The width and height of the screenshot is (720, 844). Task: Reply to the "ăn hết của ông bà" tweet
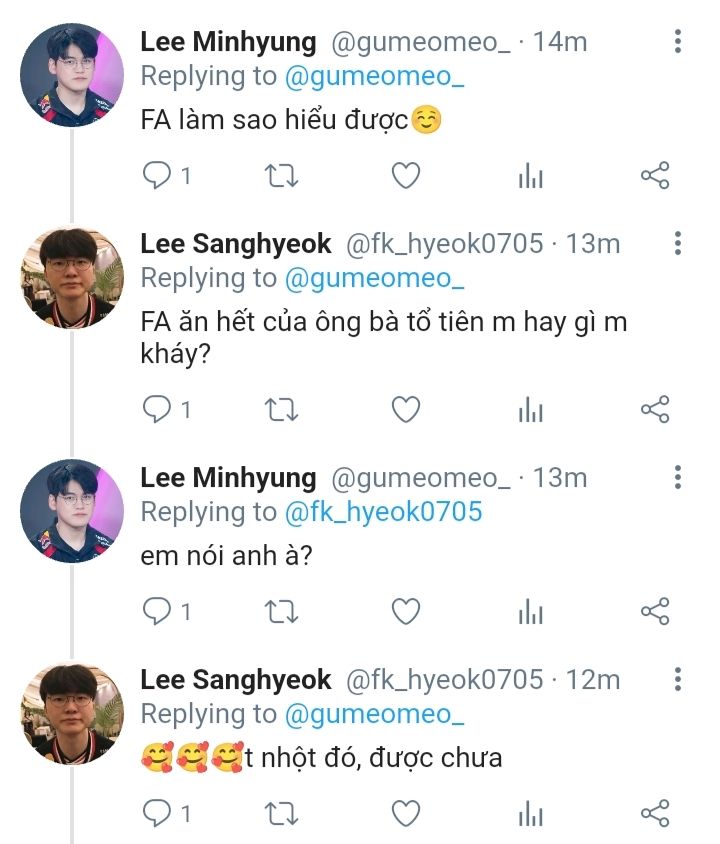(158, 409)
